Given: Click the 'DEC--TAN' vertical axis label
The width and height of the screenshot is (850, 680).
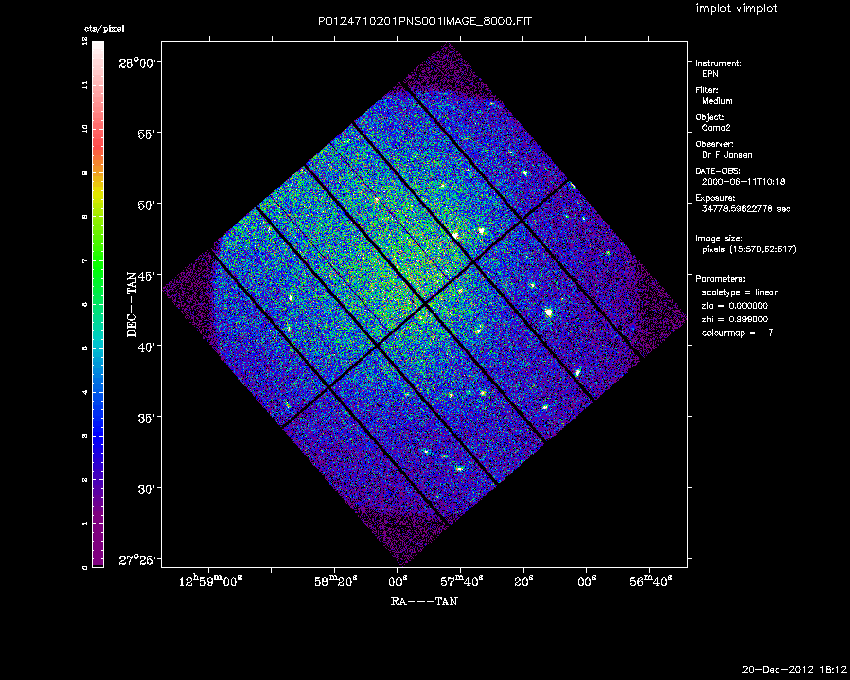Looking at the screenshot, I should 132,304.
